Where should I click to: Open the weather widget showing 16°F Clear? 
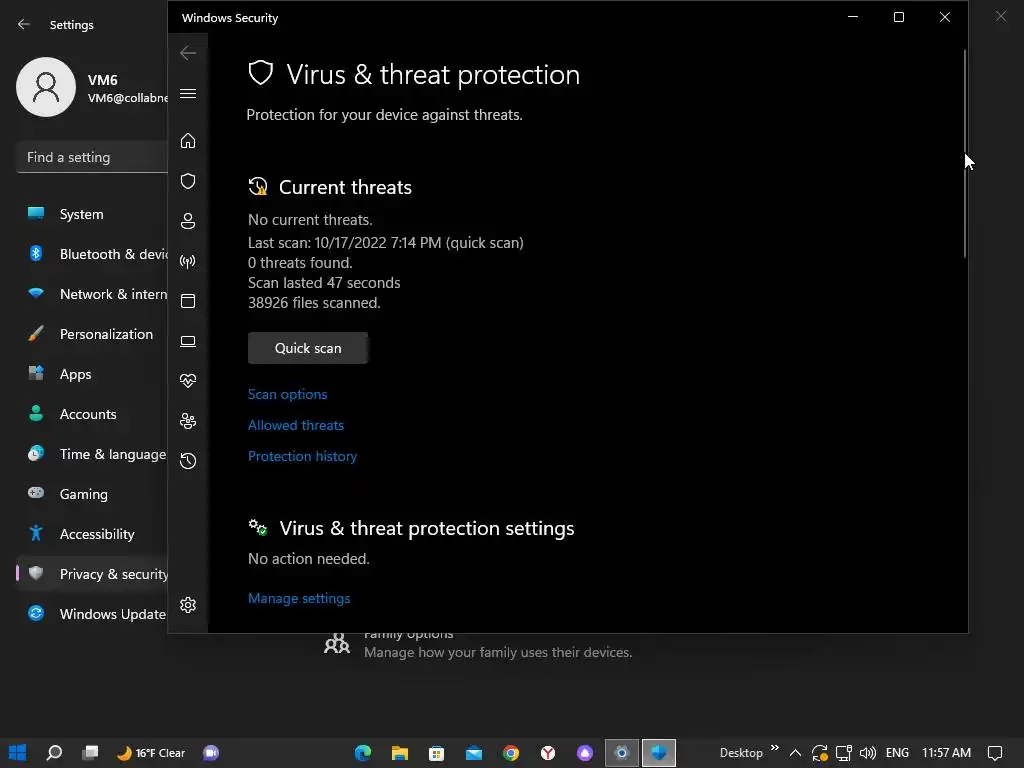click(x=151, y=753)
